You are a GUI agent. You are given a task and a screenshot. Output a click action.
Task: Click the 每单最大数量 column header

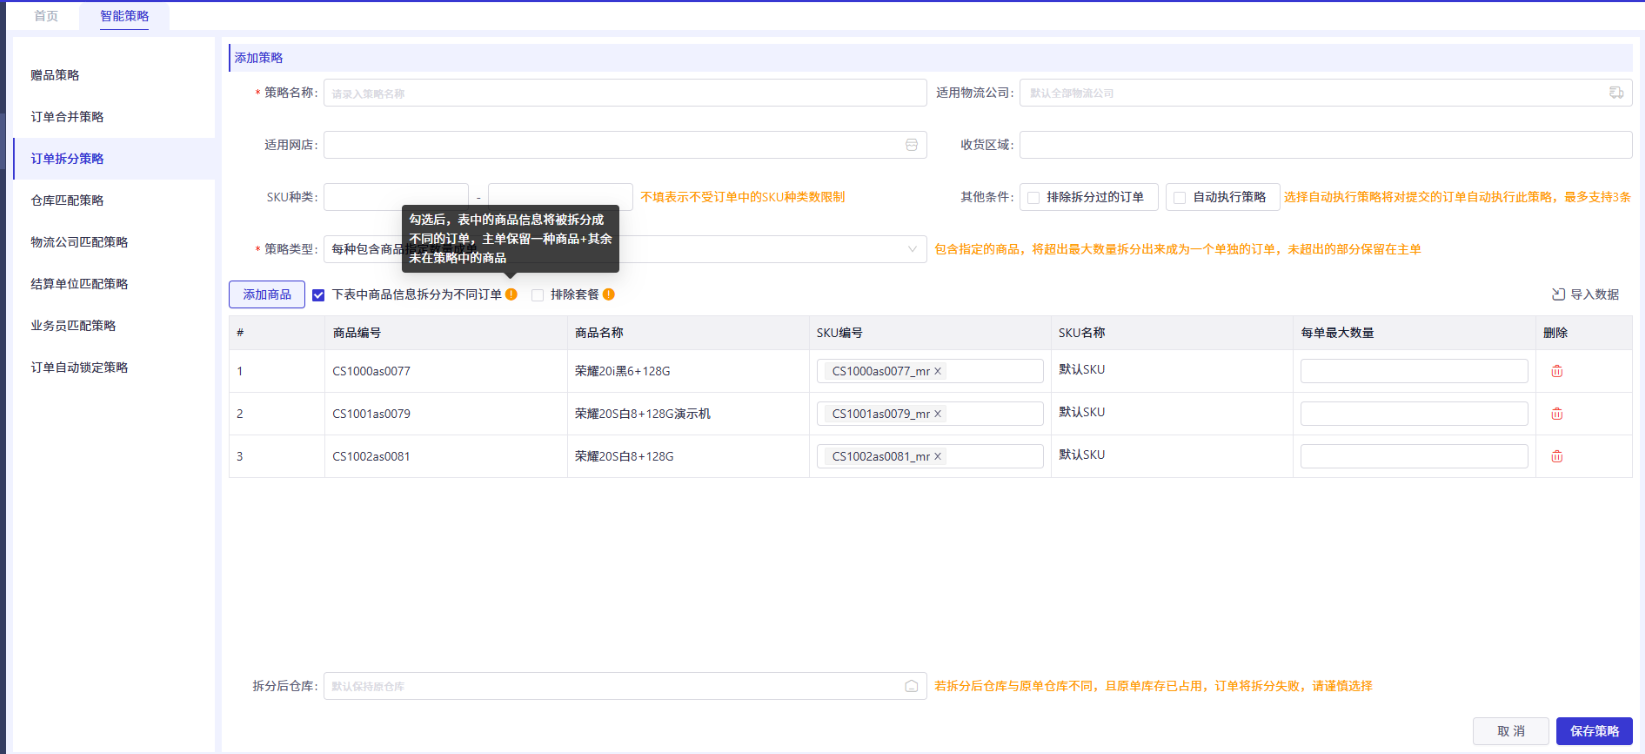click(1337, 333)
